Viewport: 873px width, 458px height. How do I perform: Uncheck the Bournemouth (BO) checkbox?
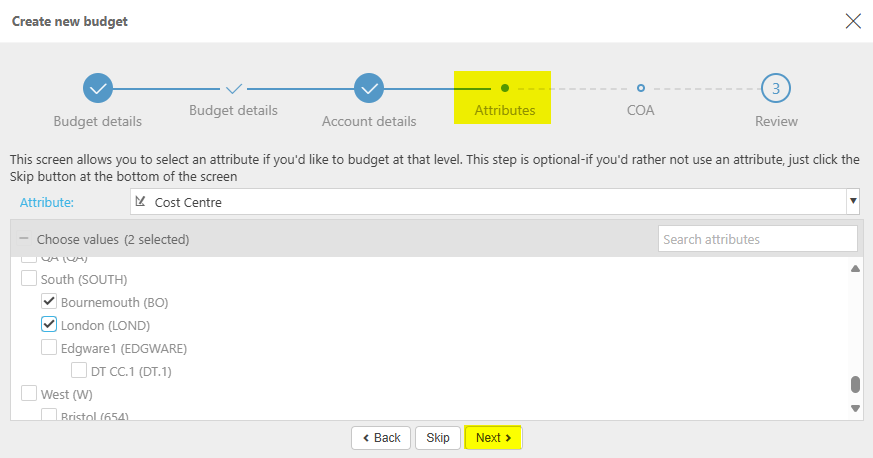(49, 301)
